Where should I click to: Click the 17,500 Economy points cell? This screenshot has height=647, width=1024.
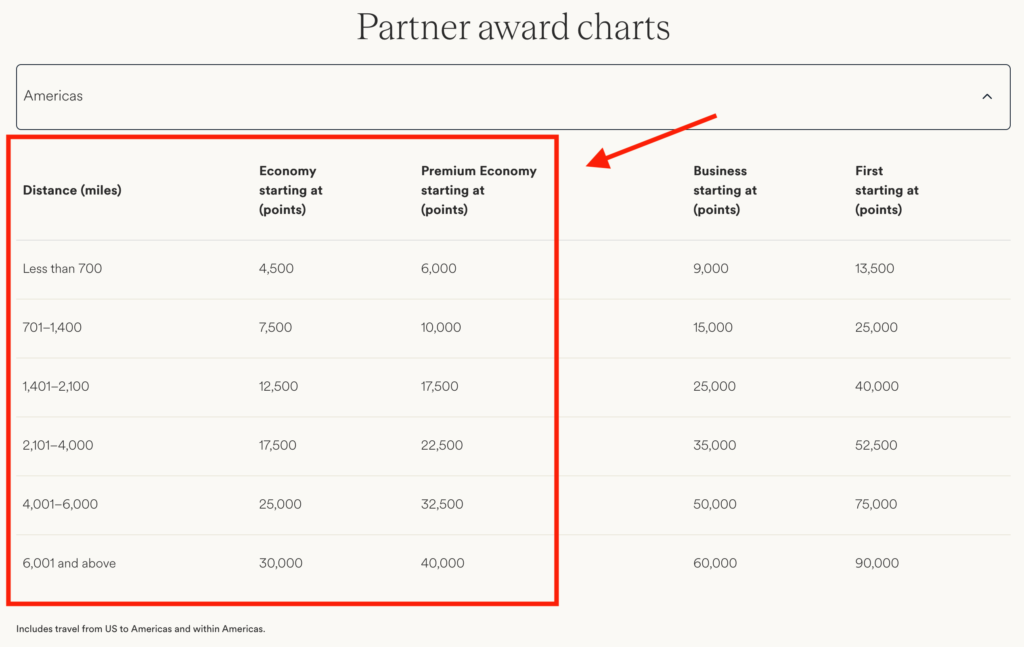click(x=280, y=445)
